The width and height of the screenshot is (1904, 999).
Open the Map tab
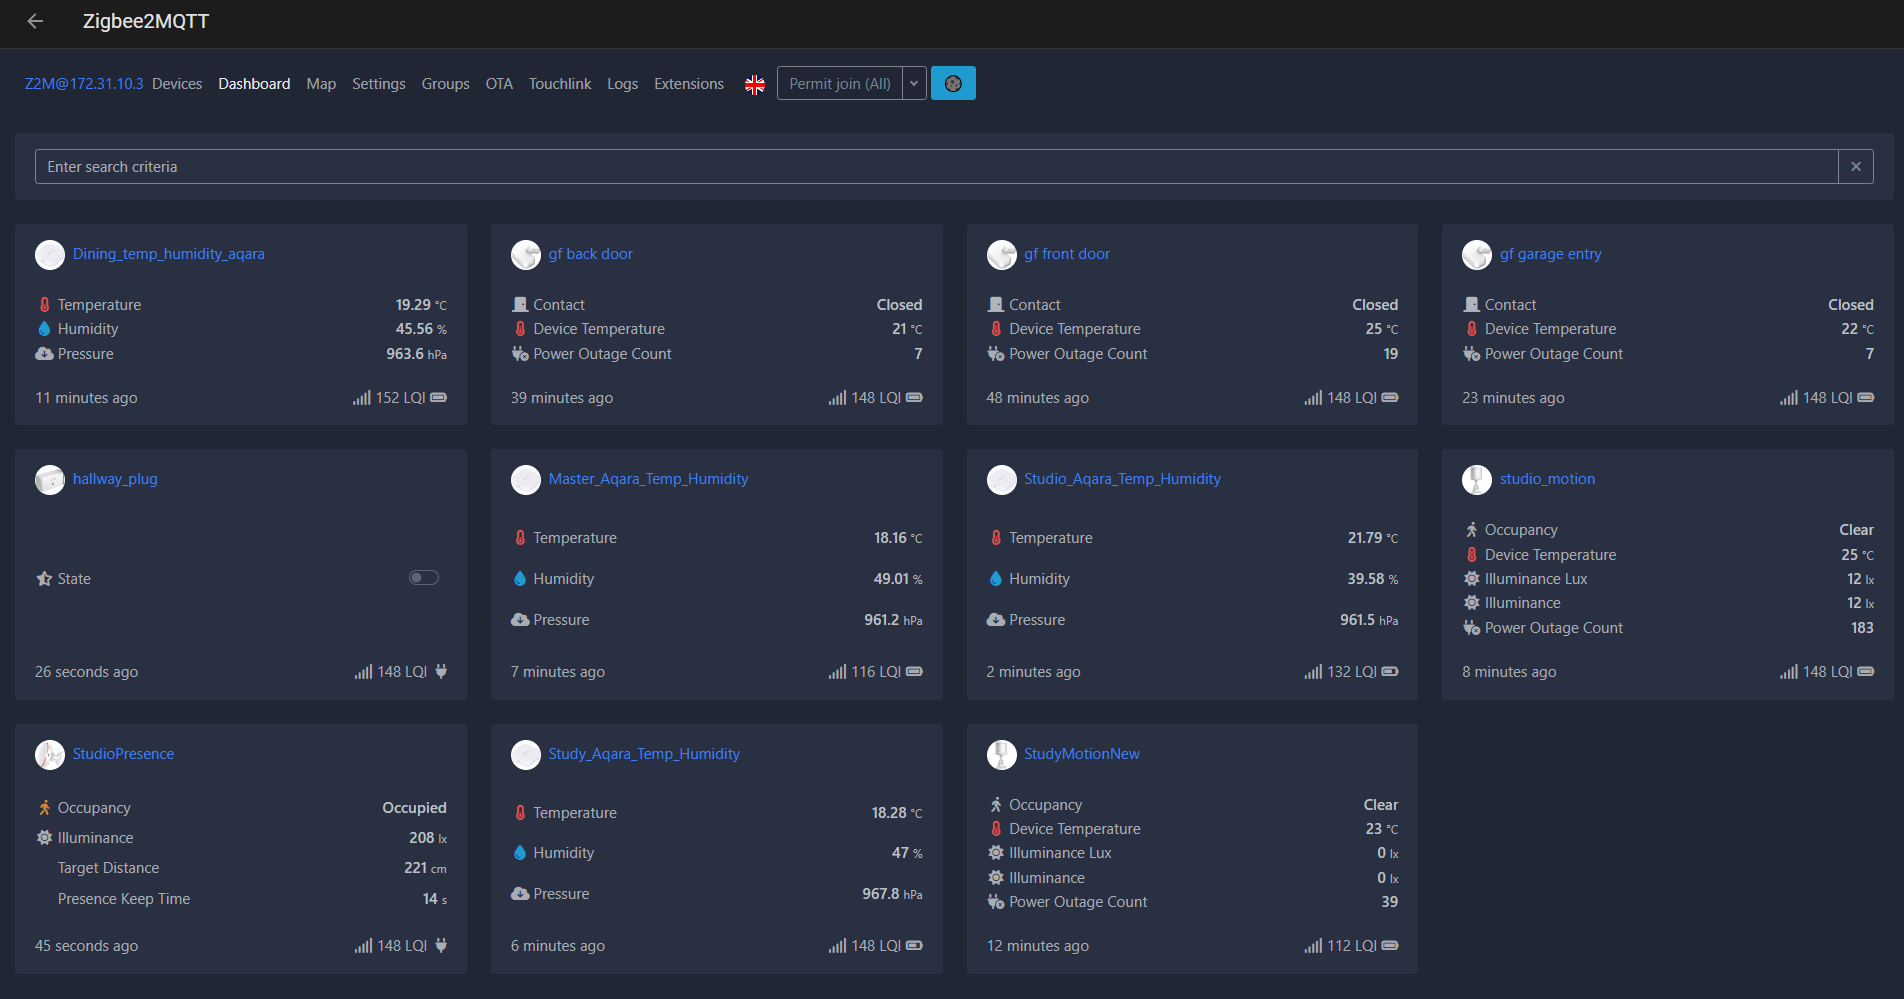click(321, 84)
